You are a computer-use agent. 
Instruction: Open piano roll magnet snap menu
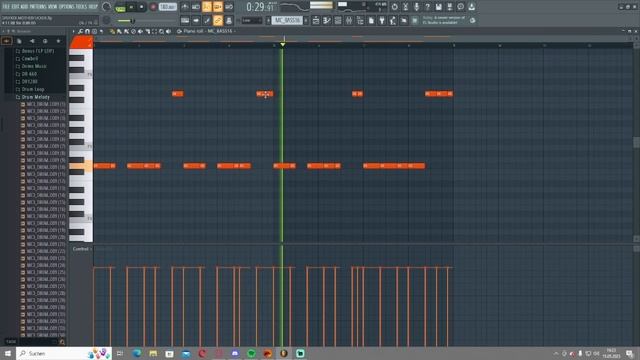tap(87, 31)
